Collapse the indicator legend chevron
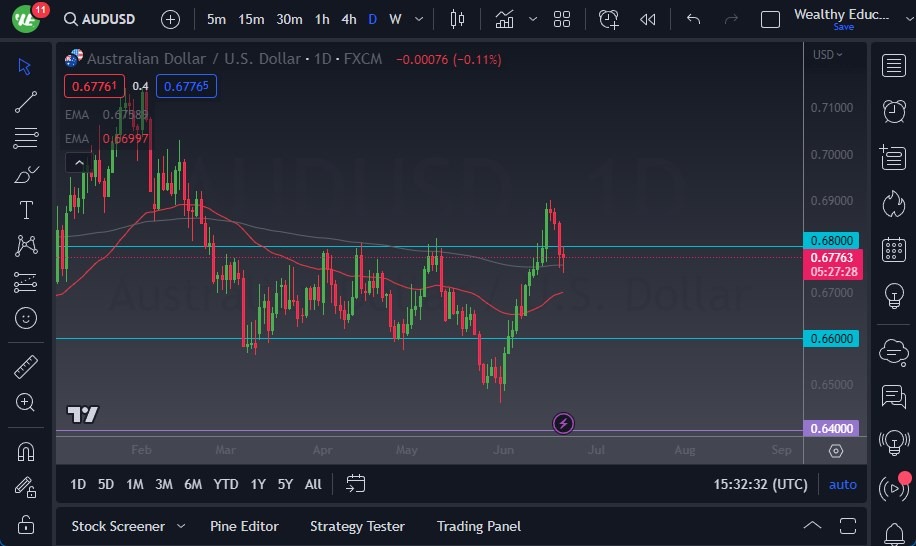Screen dimensions: 916x546 (x=76, y=163)
